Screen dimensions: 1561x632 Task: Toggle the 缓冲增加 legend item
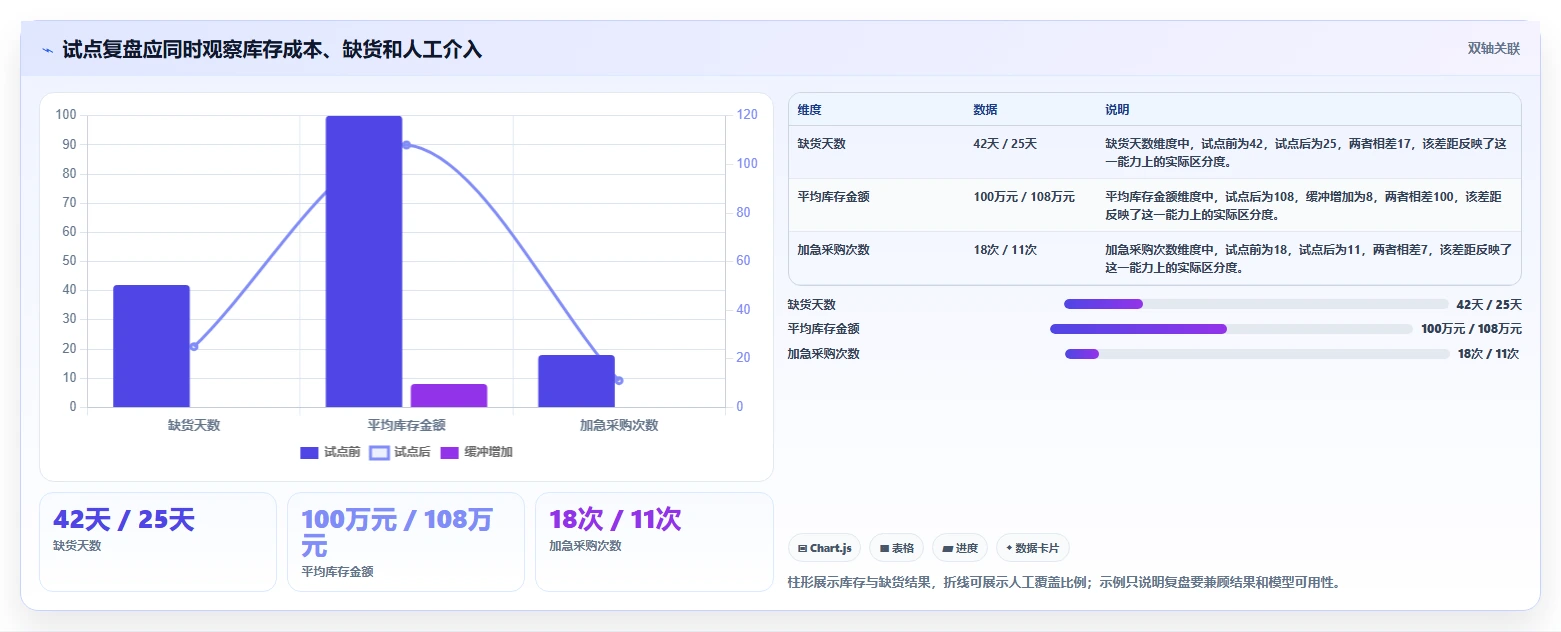click(477, 452)
